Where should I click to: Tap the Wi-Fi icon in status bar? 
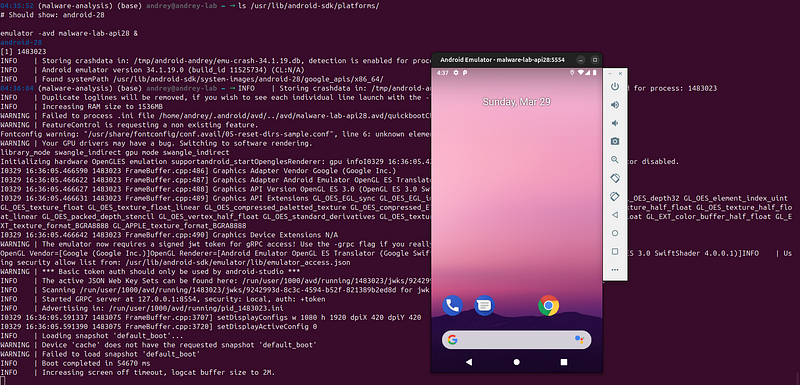pos(581,73)
